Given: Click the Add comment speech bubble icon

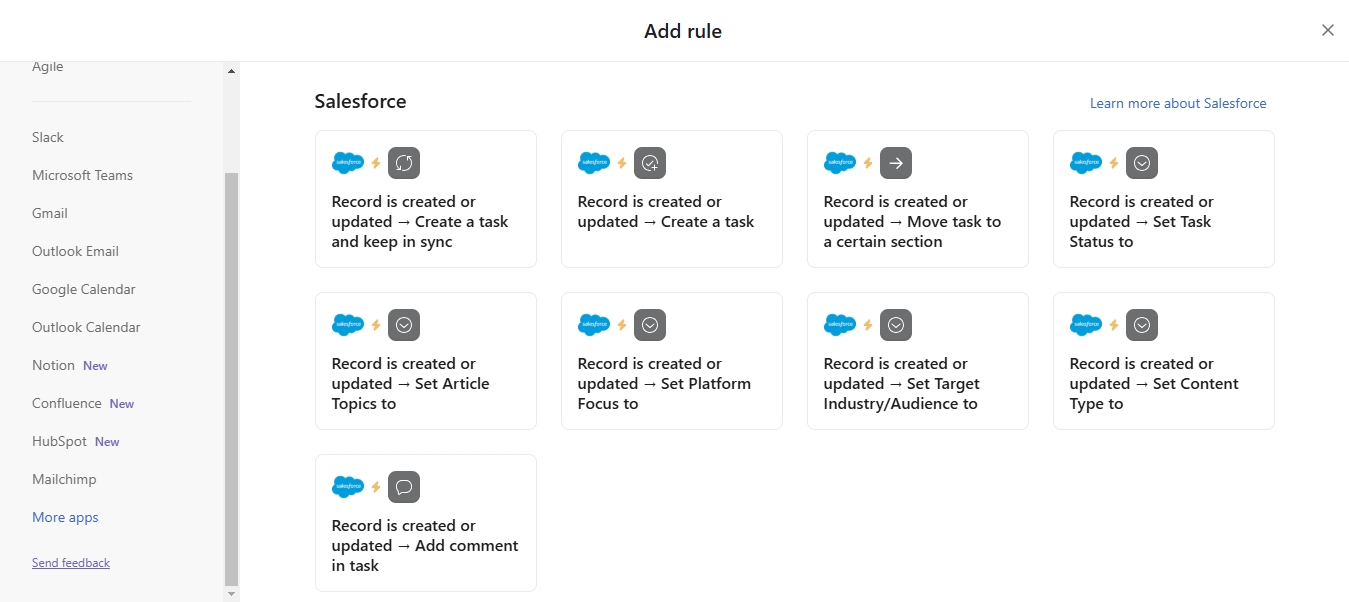Looking at the screenshot, I should (404, 487).
